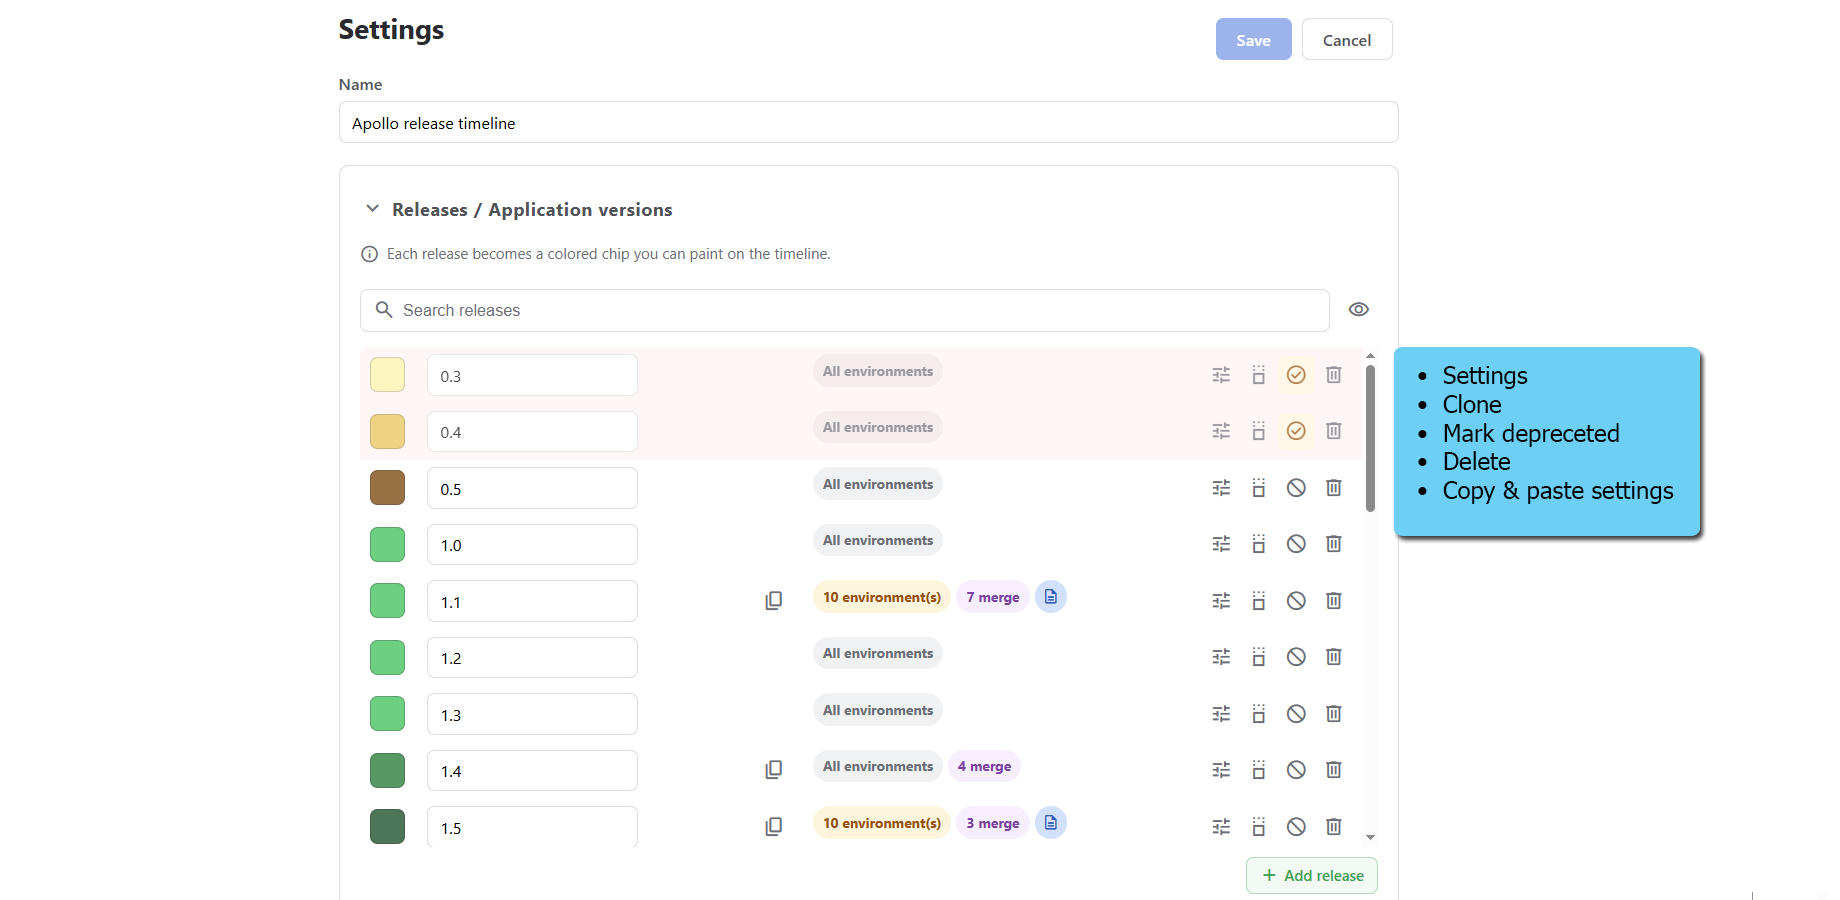Image resolution: width=1840 pixels, height=900 pixels.
Task: Delete release 0.5 via trash icon
Action: (1333, 488)
